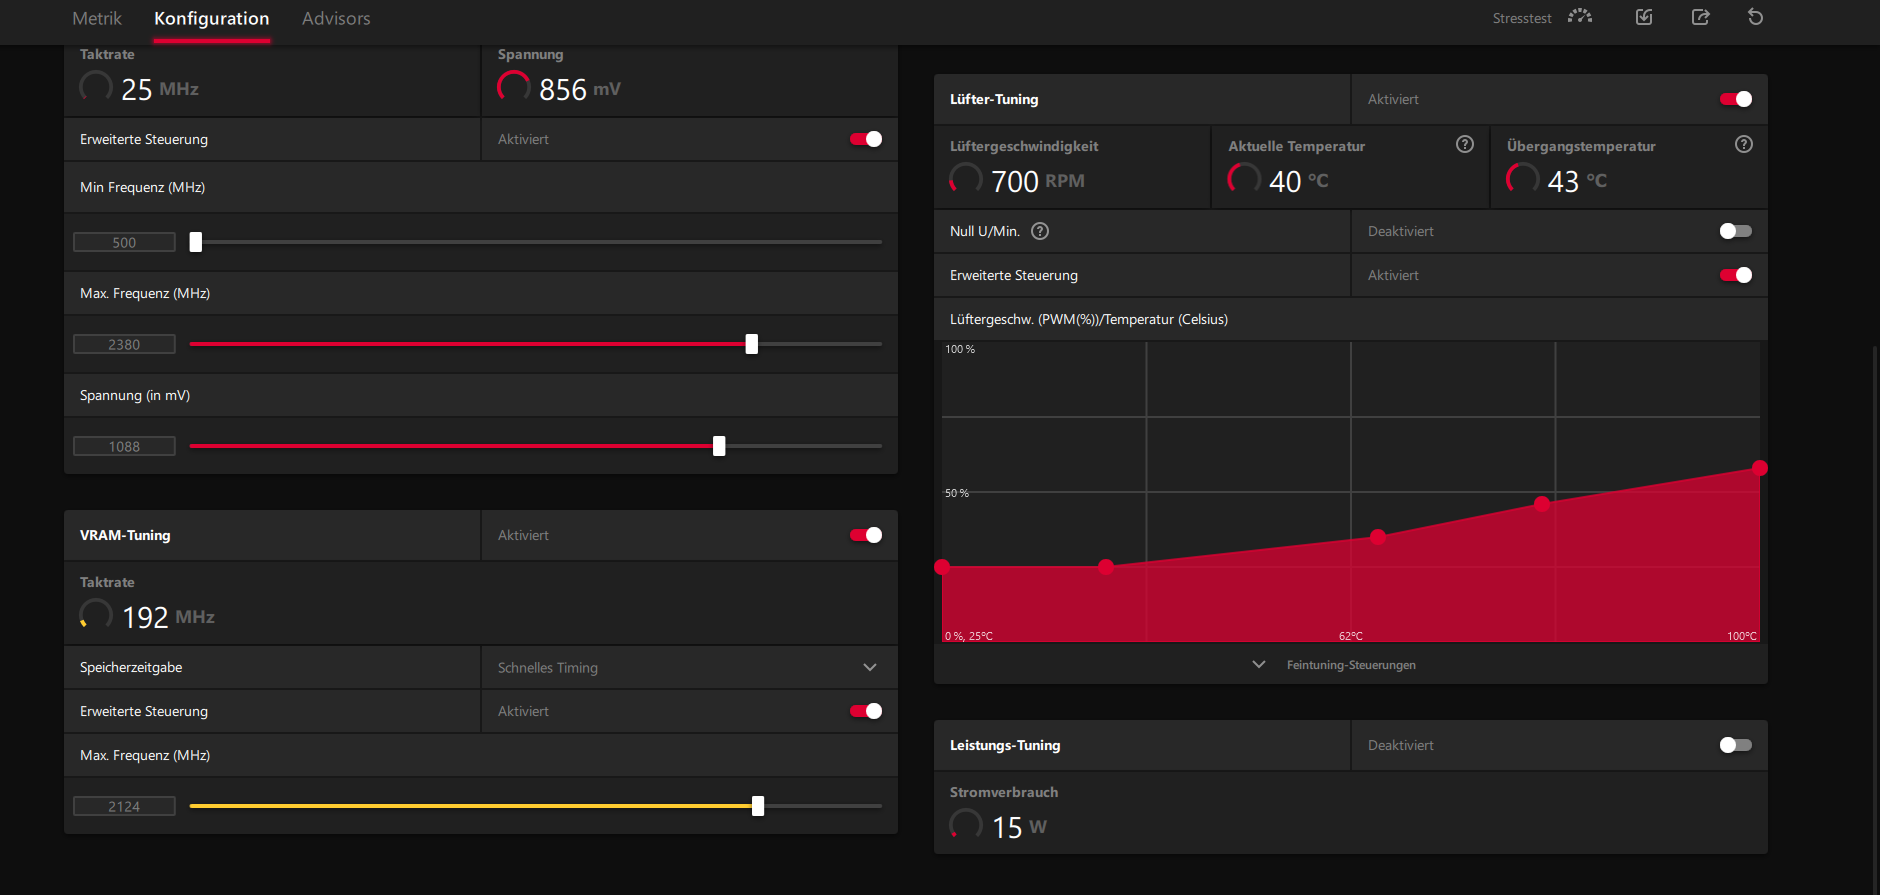Click the "Speicherzeitgabe" label
This screenshot has height=895, width=1880.
coord(131,667)
